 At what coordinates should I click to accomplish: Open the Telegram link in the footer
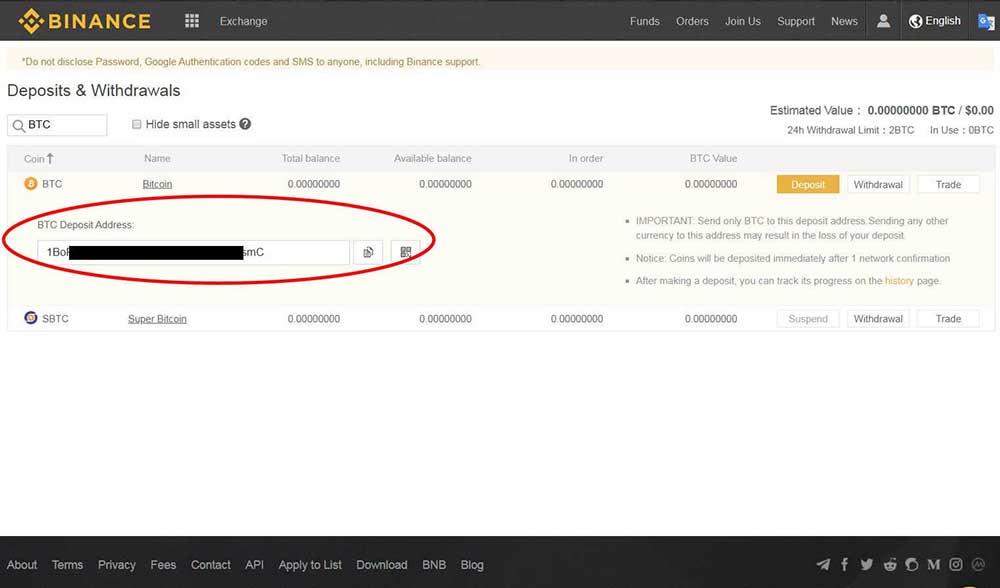pyautogui.click(x=823, y=564)
